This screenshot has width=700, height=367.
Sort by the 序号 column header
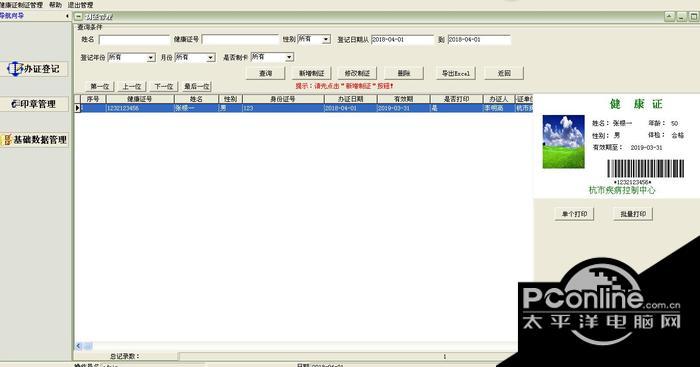pos(93,99)
